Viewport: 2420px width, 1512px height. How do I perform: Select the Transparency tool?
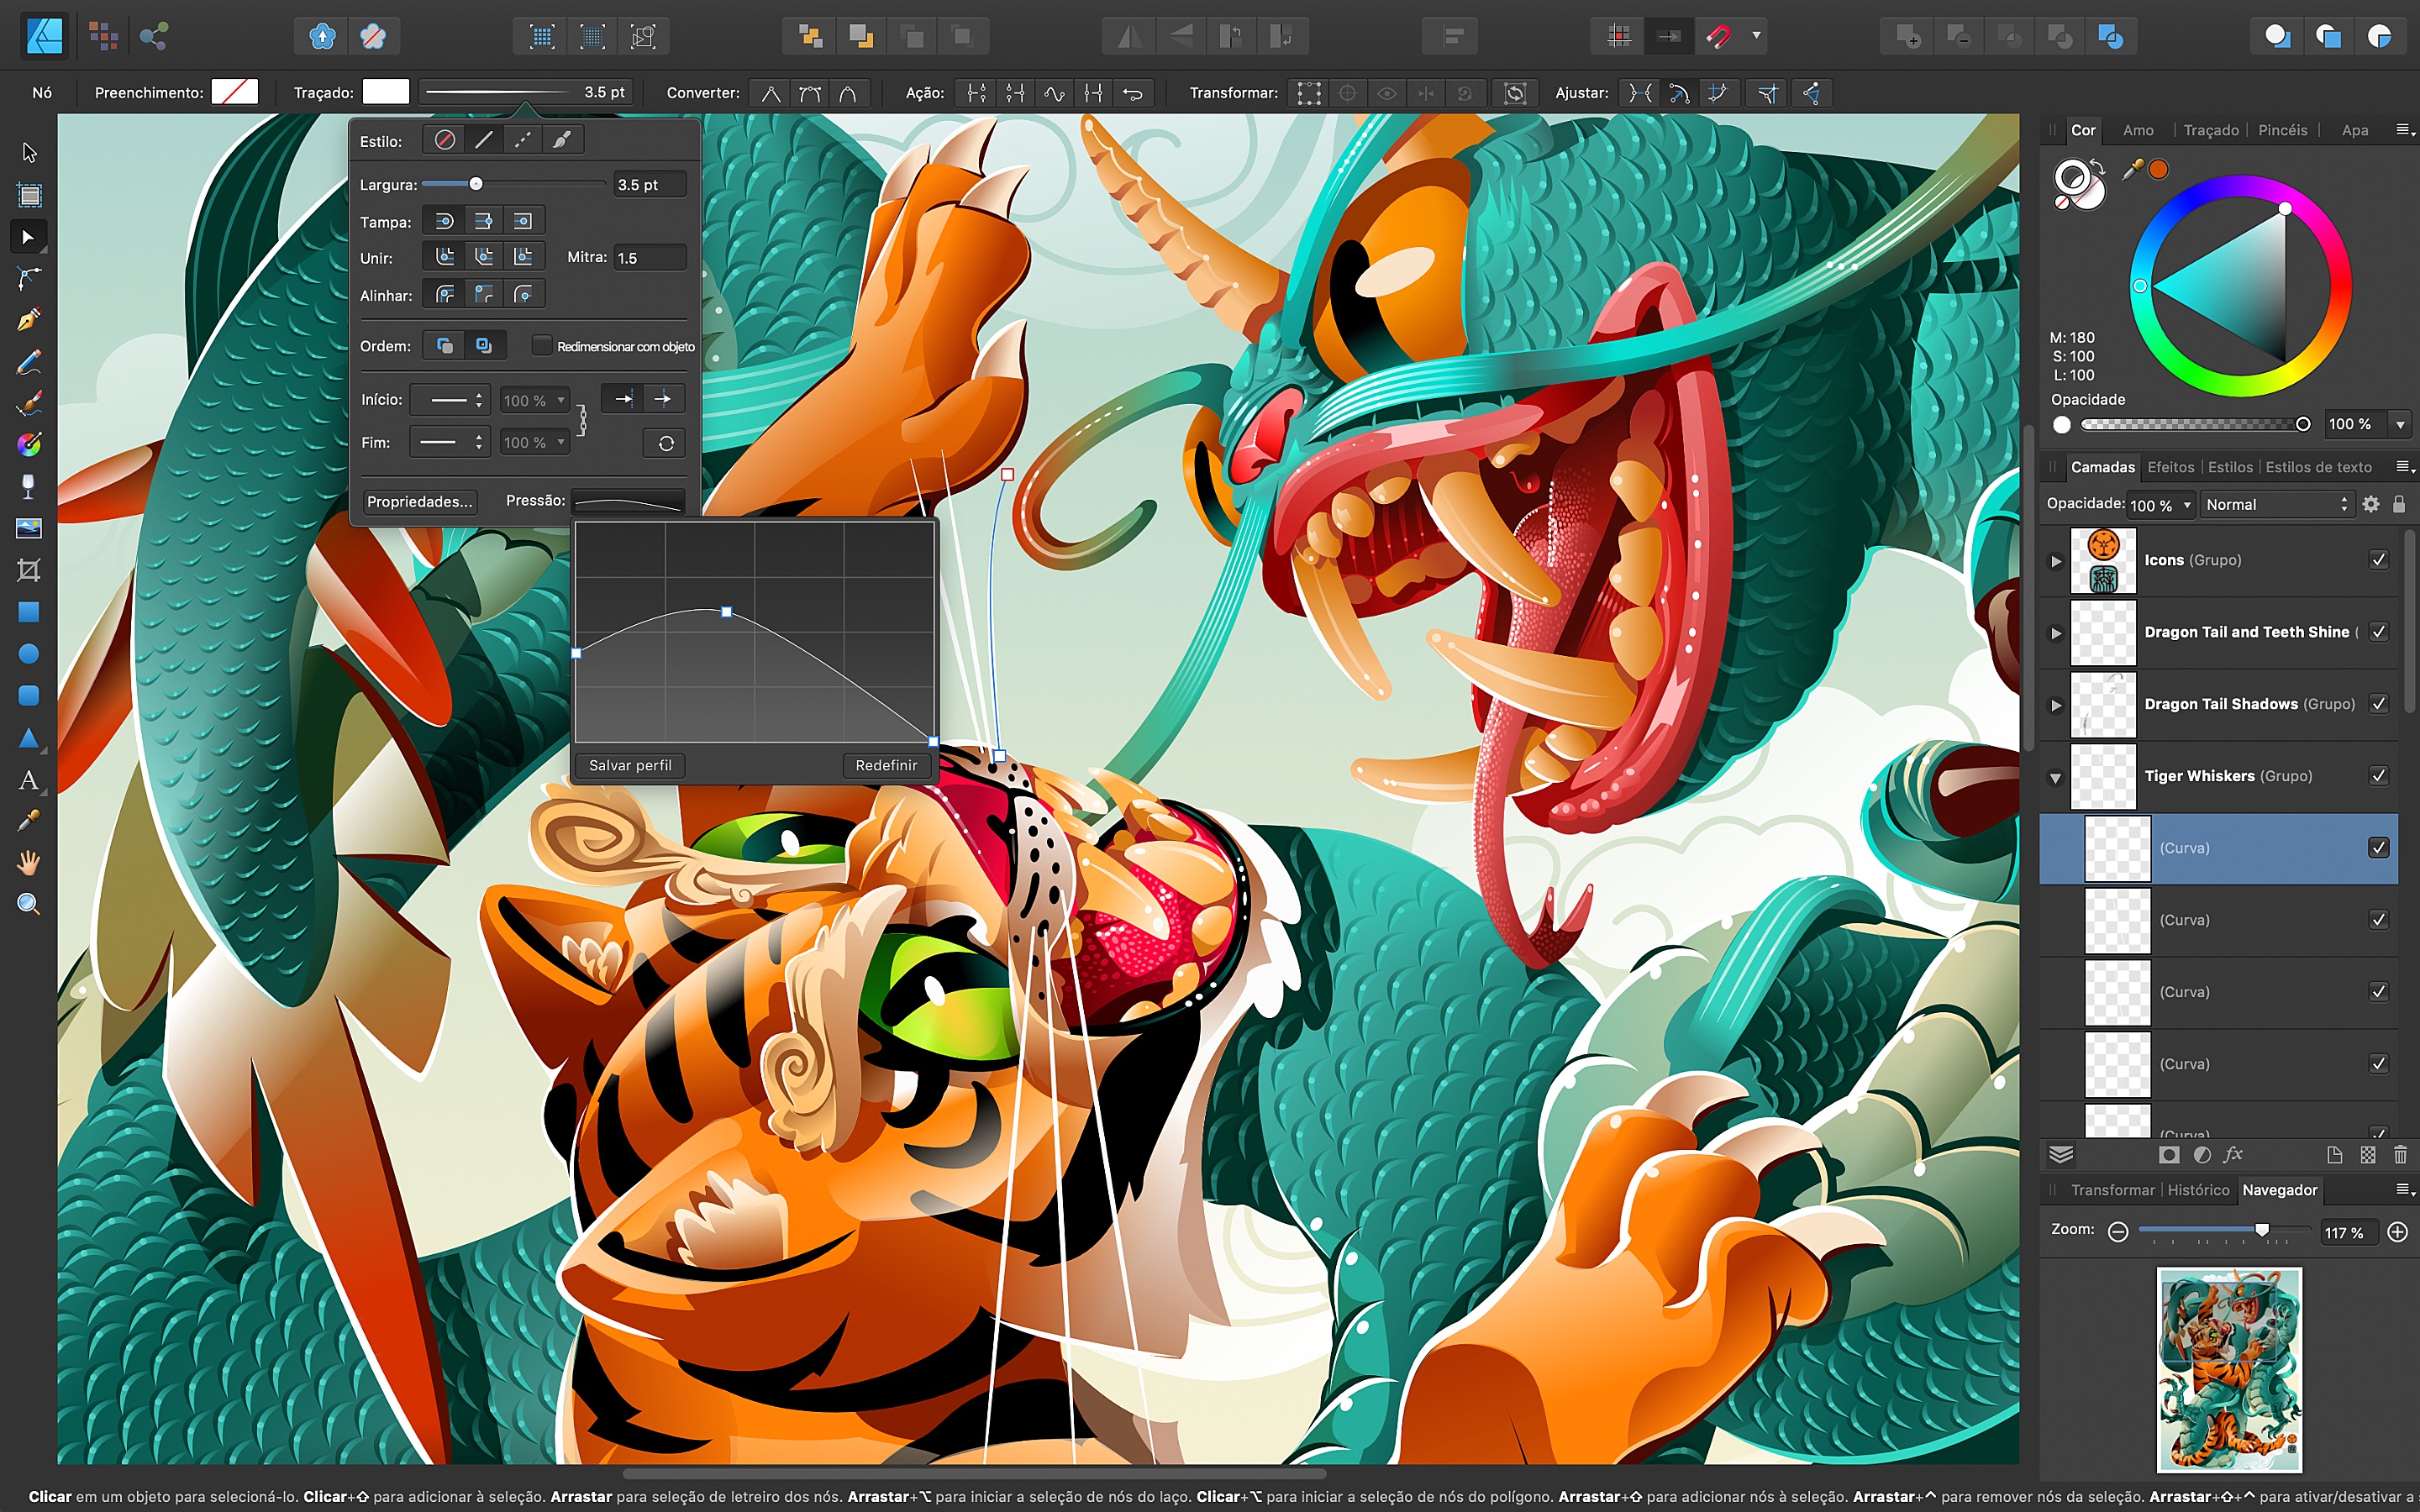click(x=29, y=487)
